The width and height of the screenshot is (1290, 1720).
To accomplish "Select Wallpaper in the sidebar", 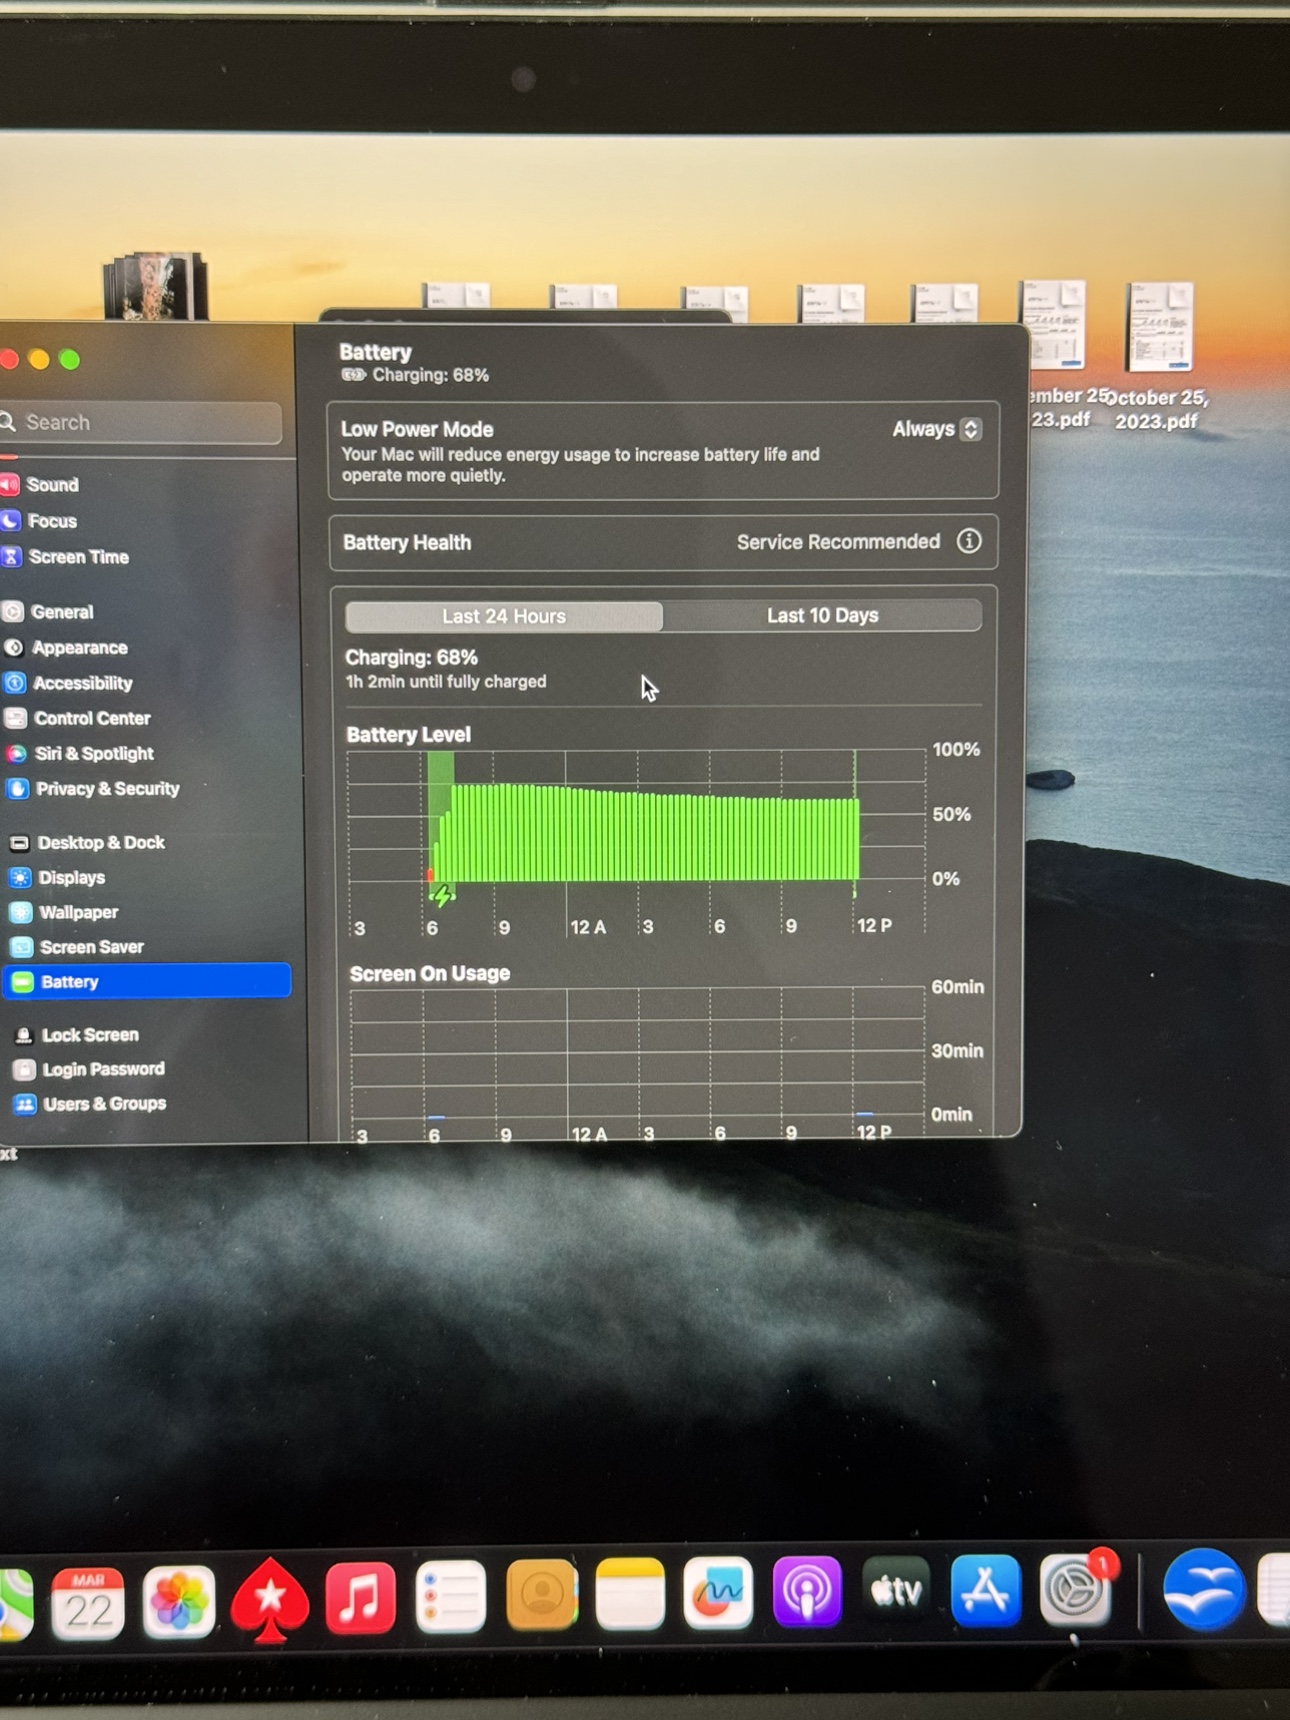I will (x=78, y=913).
